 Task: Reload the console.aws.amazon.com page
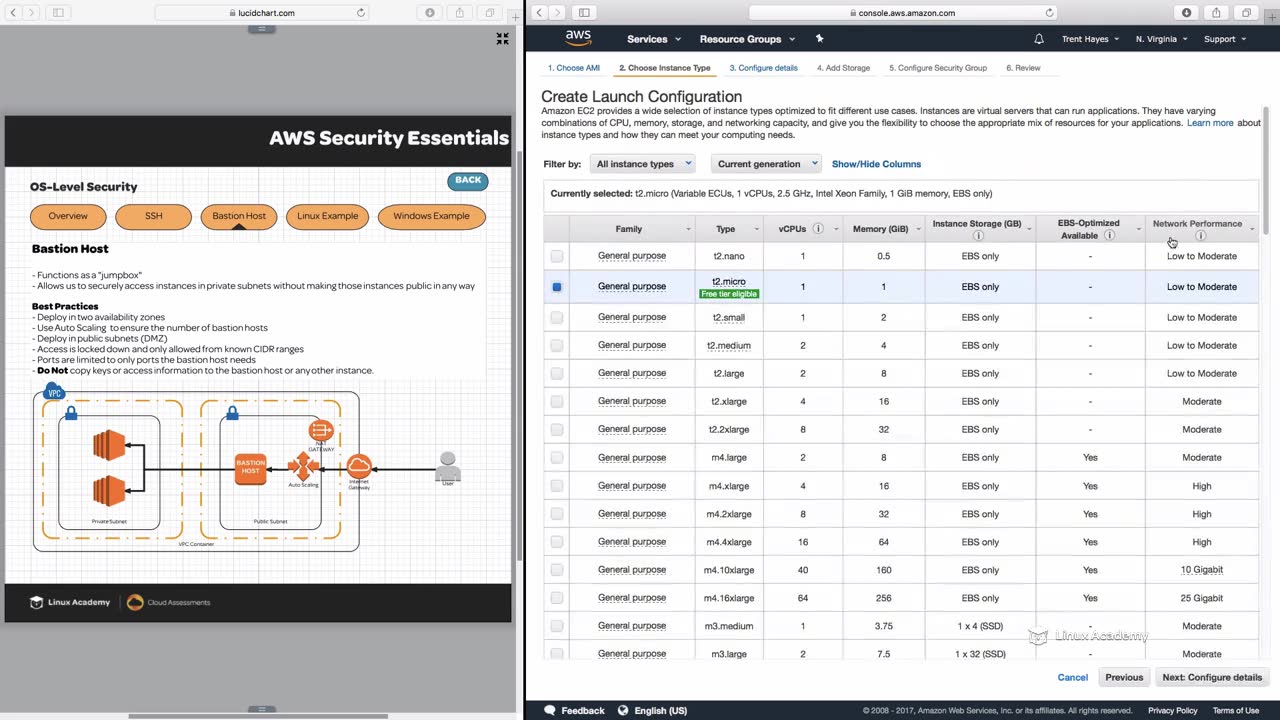tap(1049, 13)
